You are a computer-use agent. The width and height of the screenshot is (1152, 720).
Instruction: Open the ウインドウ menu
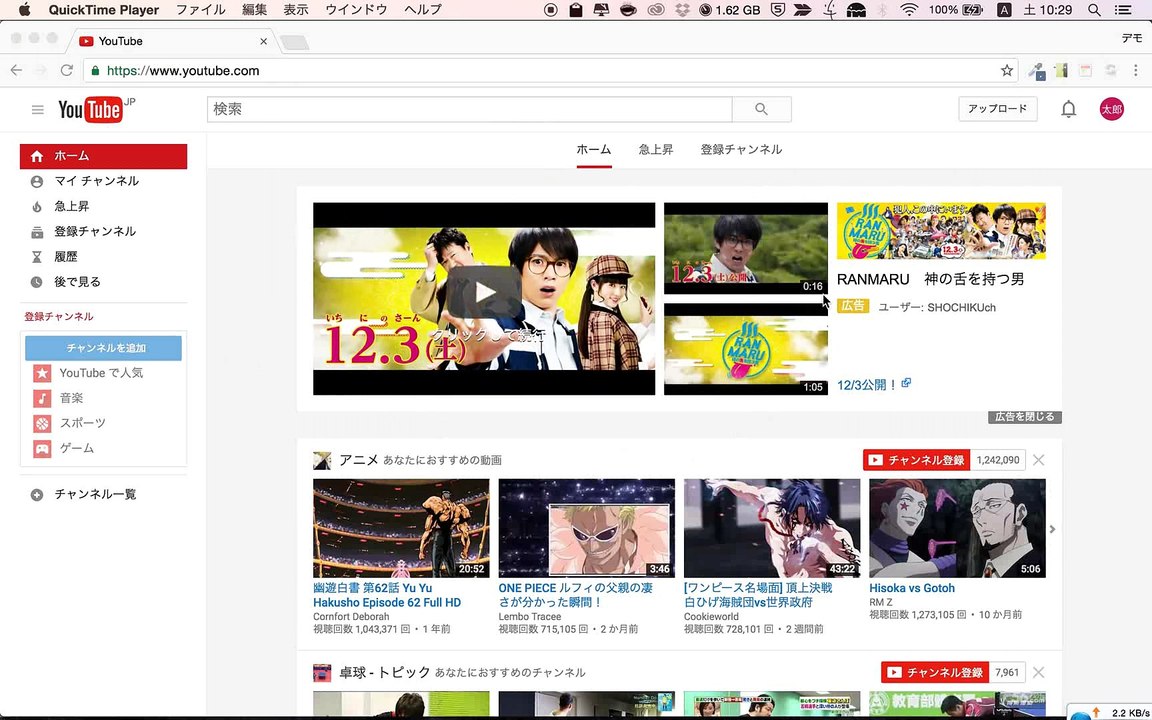point(356,10)
